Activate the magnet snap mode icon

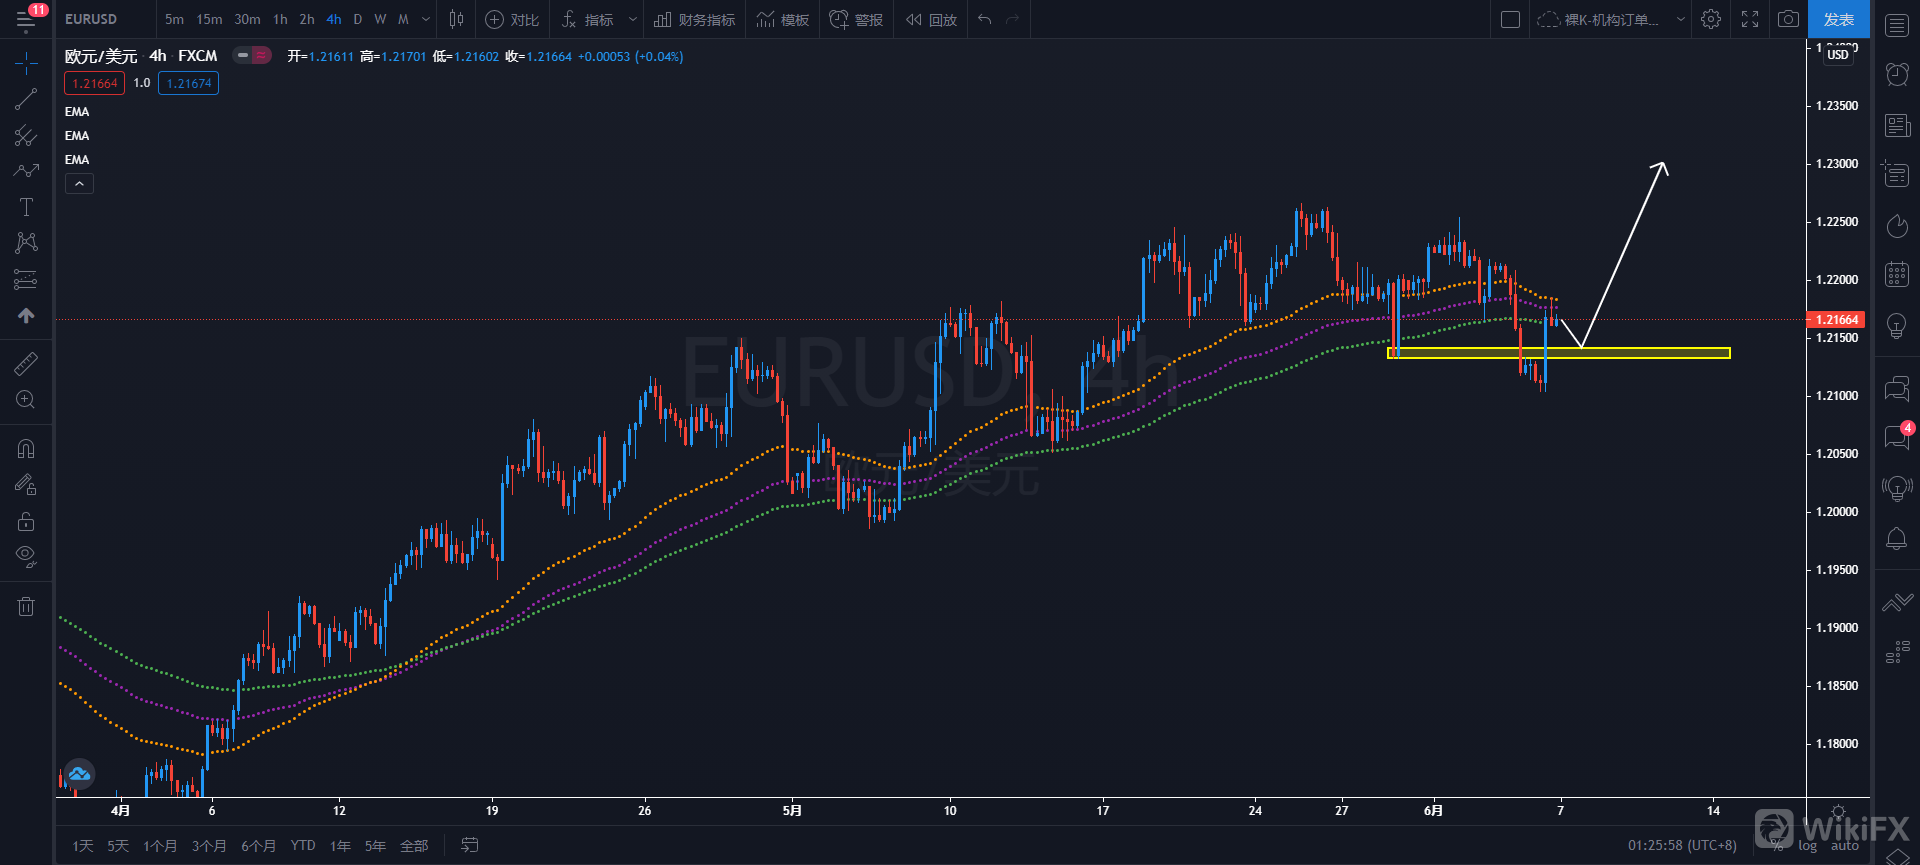coord(26,449)
